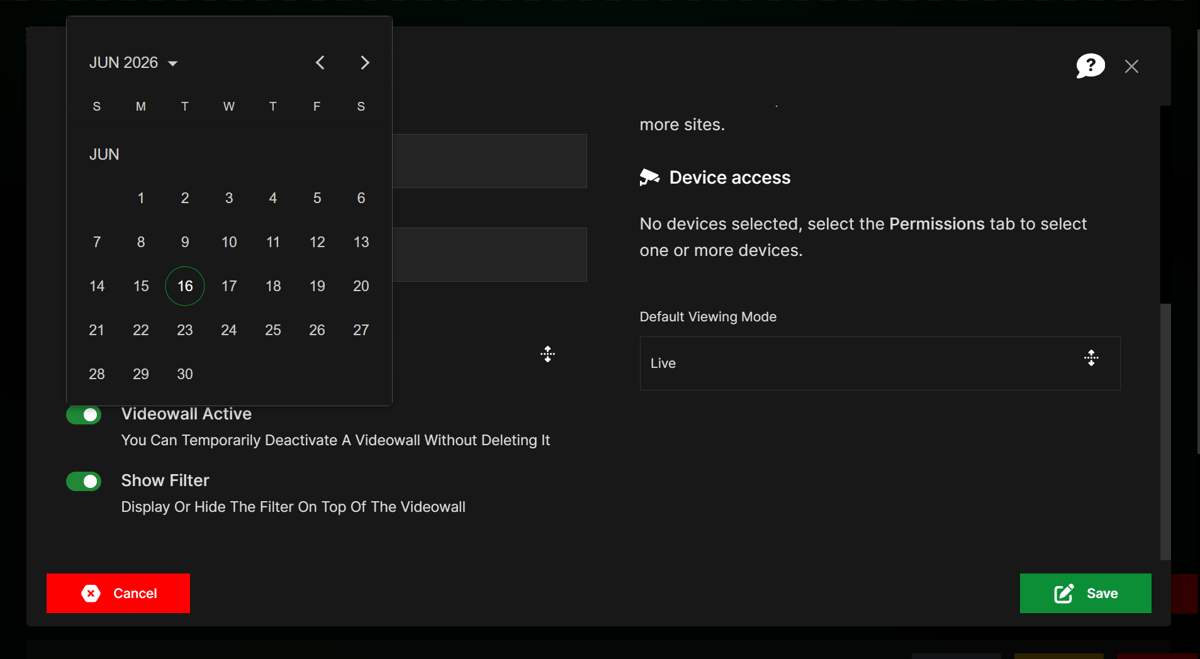Click the 'Show Filter' label
Screen dimensions: 1200x659
pyautogui.click(x=165, y=481)
